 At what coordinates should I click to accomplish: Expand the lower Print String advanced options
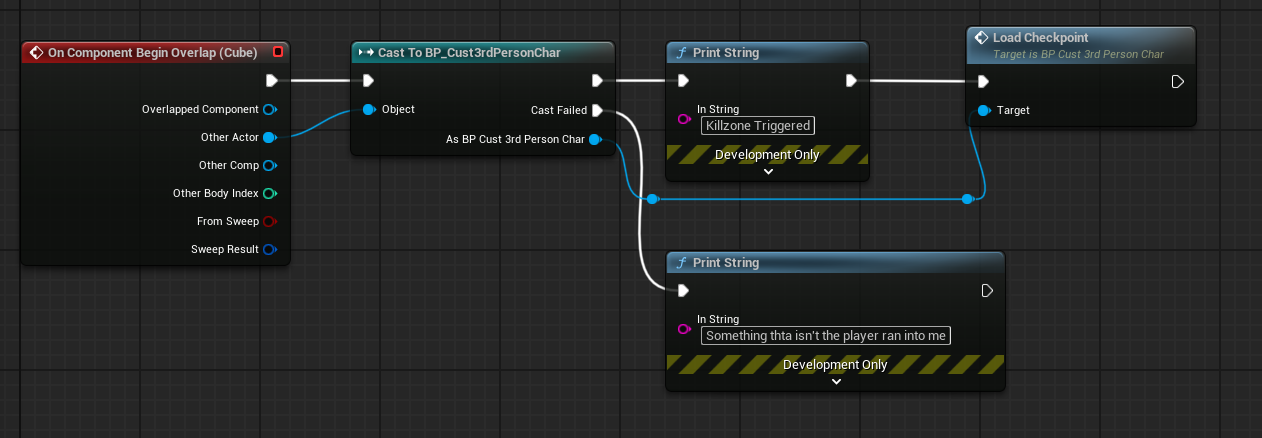(x=836, y=381)
